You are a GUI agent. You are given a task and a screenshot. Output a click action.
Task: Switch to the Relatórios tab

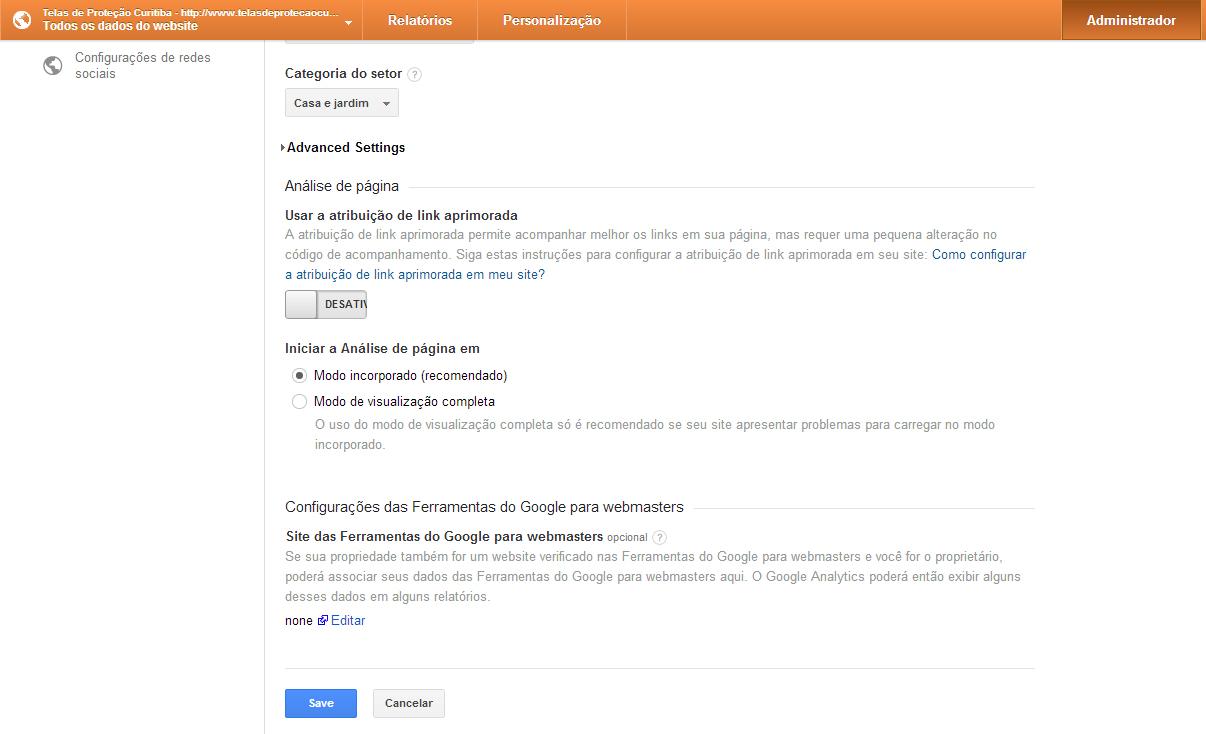click(x=418, y=19)
